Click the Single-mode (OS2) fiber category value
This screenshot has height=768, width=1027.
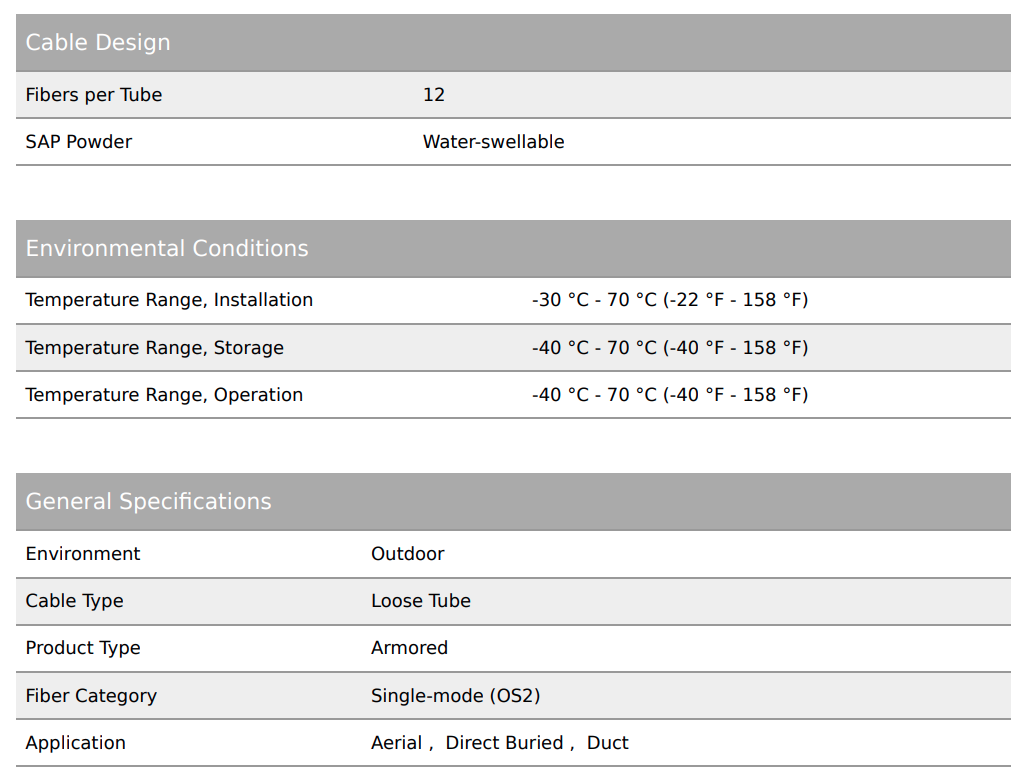coord(455,696)
